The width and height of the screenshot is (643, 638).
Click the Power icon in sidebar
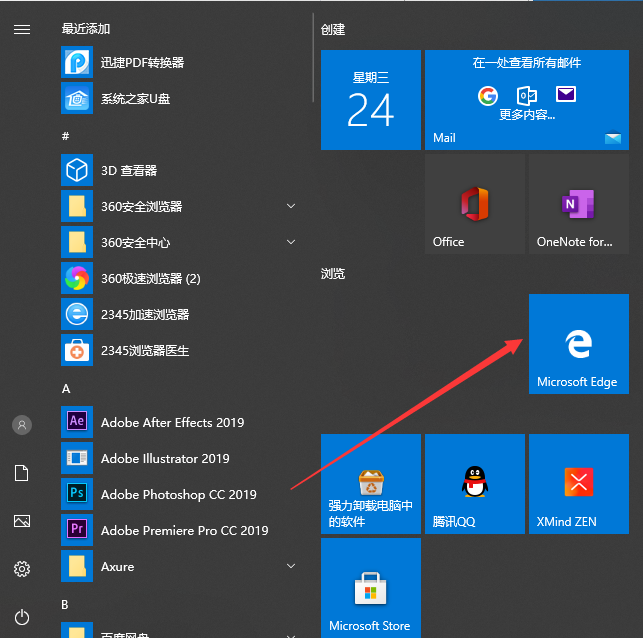point(22,617)
